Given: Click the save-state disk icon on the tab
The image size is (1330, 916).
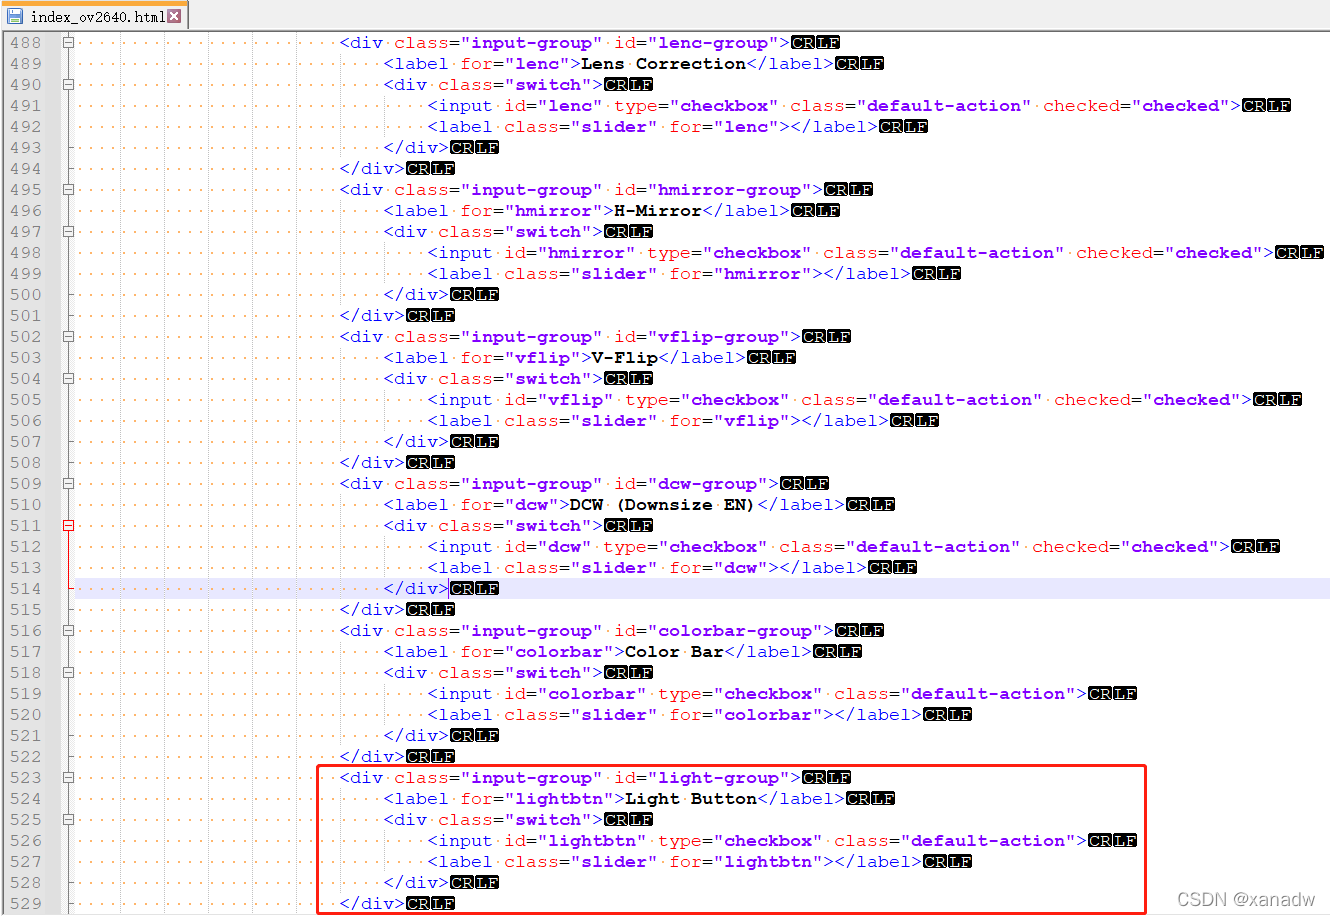Looking at the screenshot, I should coord(15,16).
